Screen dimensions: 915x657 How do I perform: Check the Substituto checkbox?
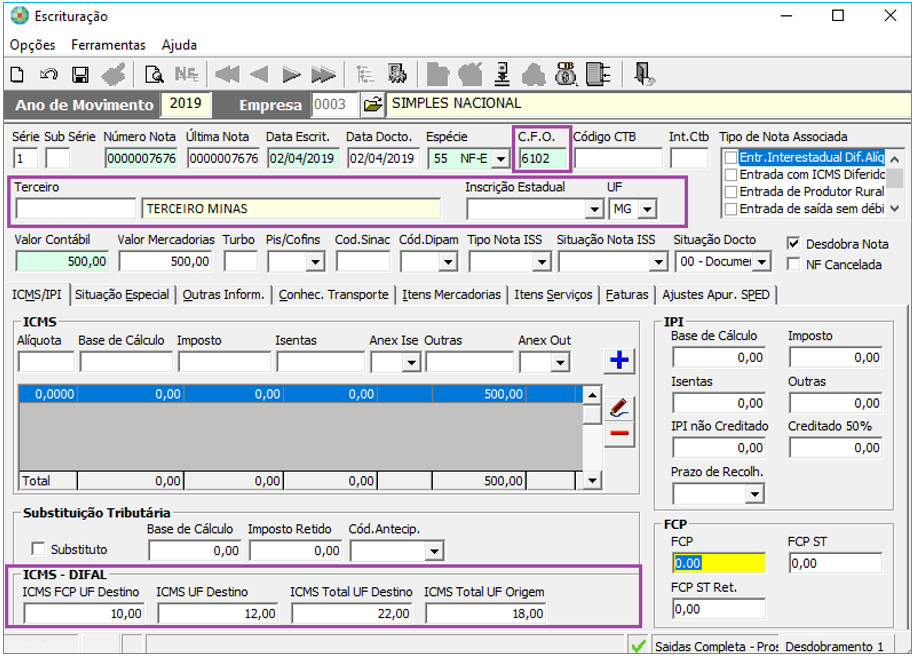38,549
